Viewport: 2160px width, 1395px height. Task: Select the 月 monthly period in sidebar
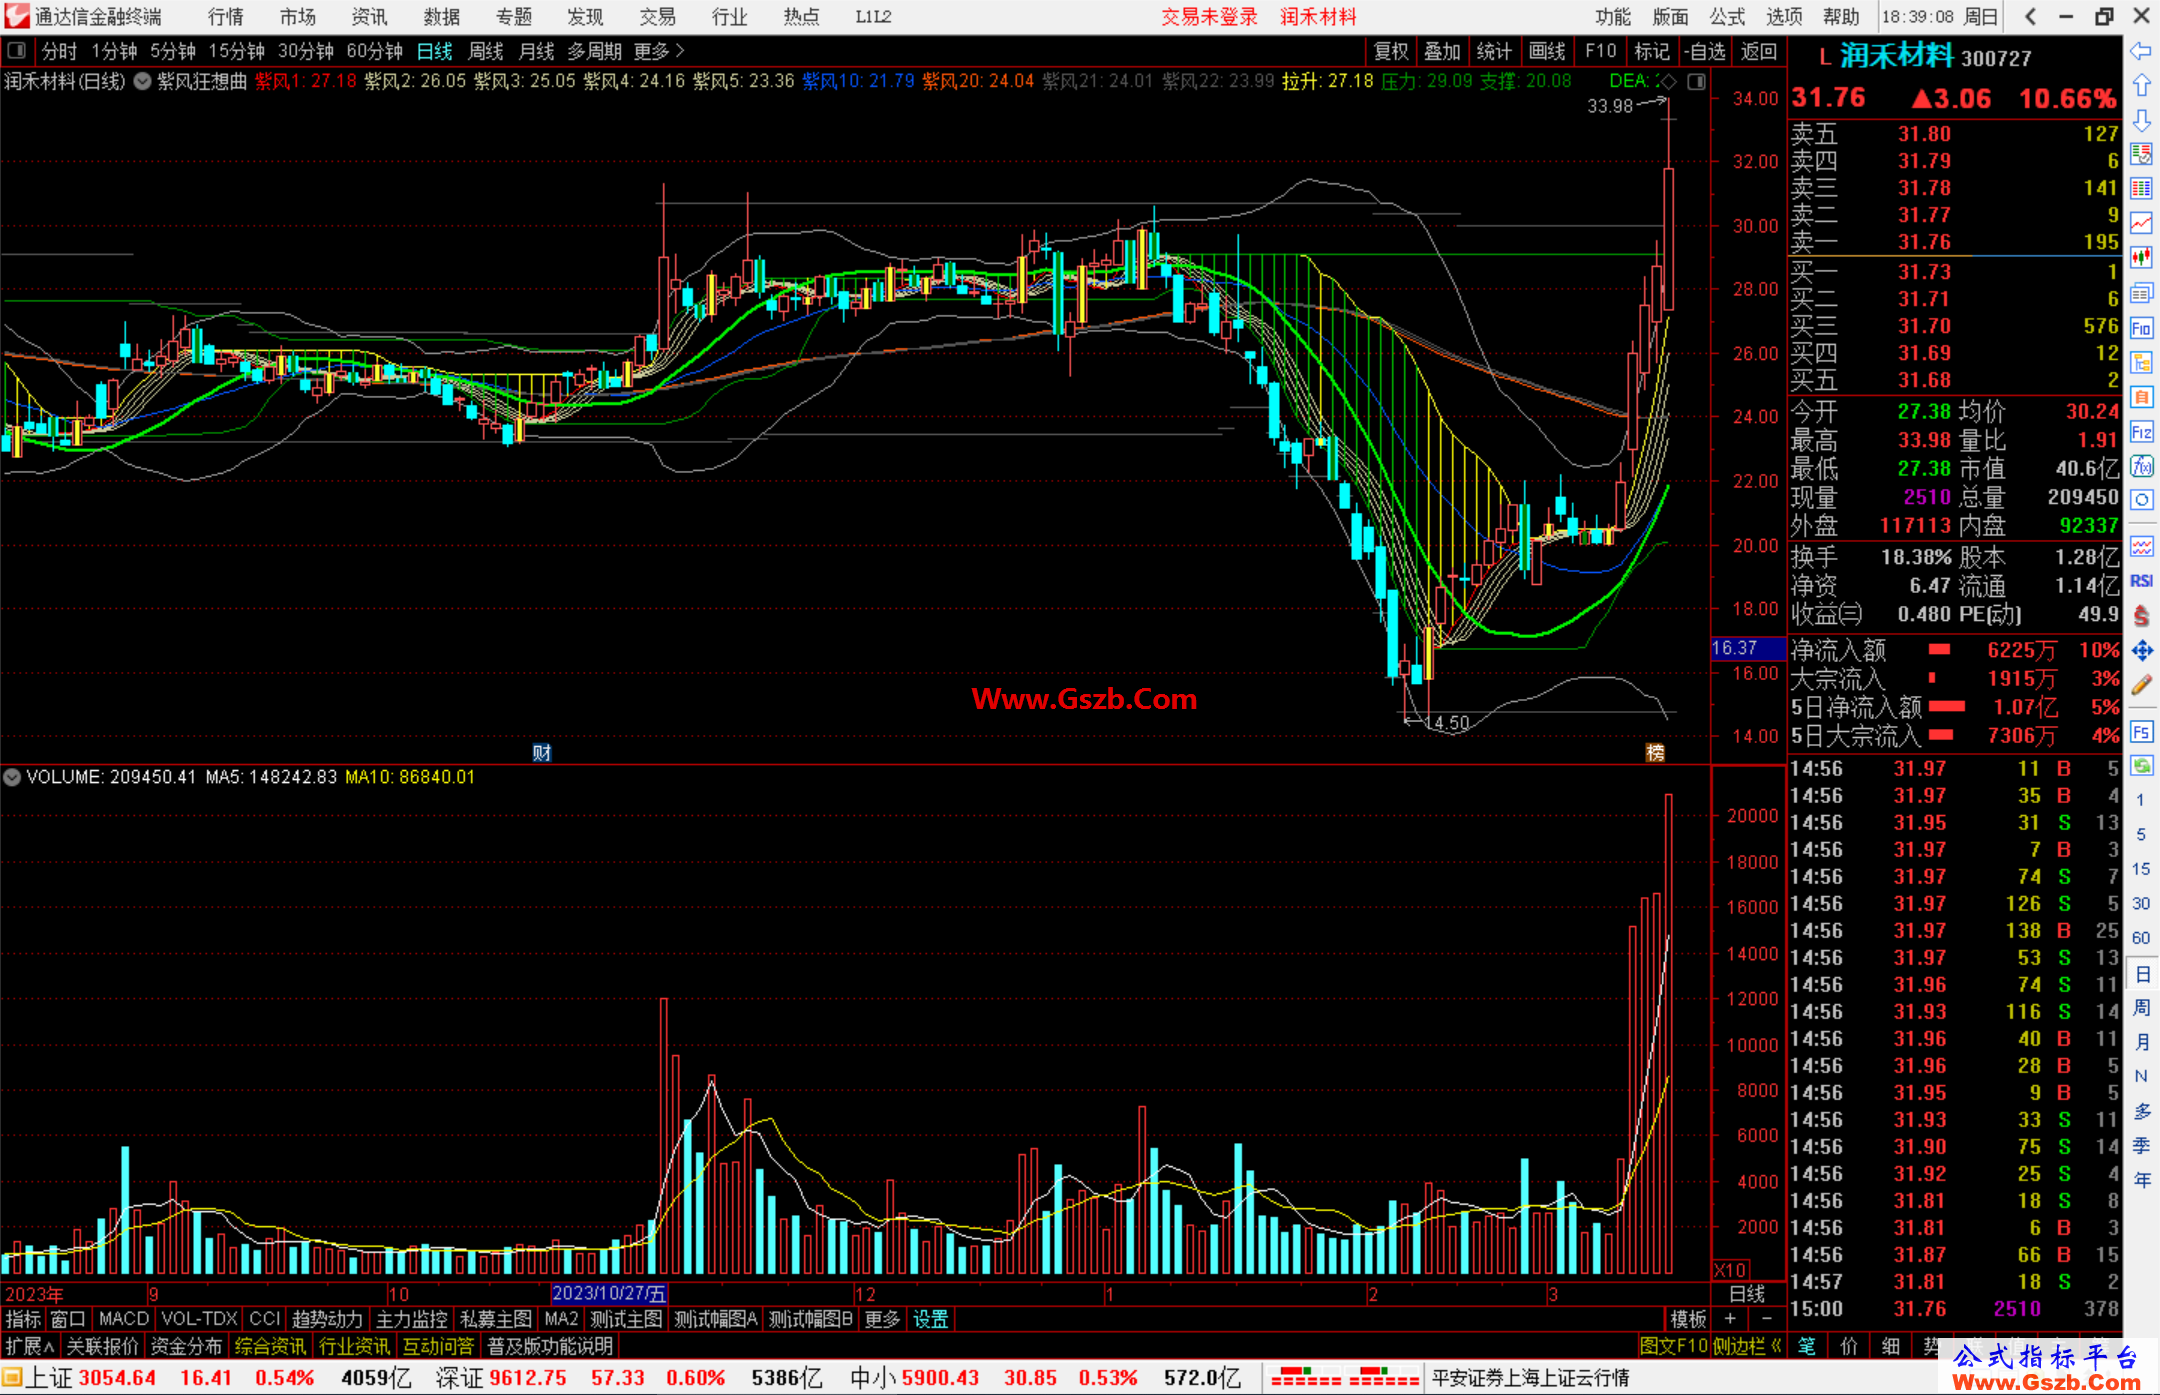click(x=2141, y=1042)
